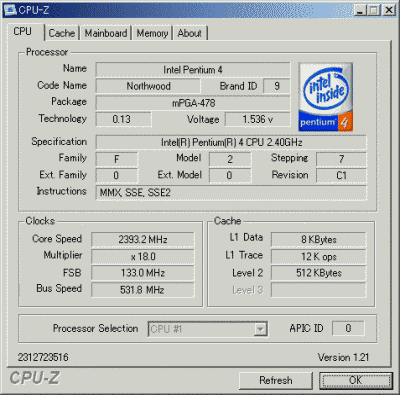Click the CPU #1 combo box

[208, 329]
